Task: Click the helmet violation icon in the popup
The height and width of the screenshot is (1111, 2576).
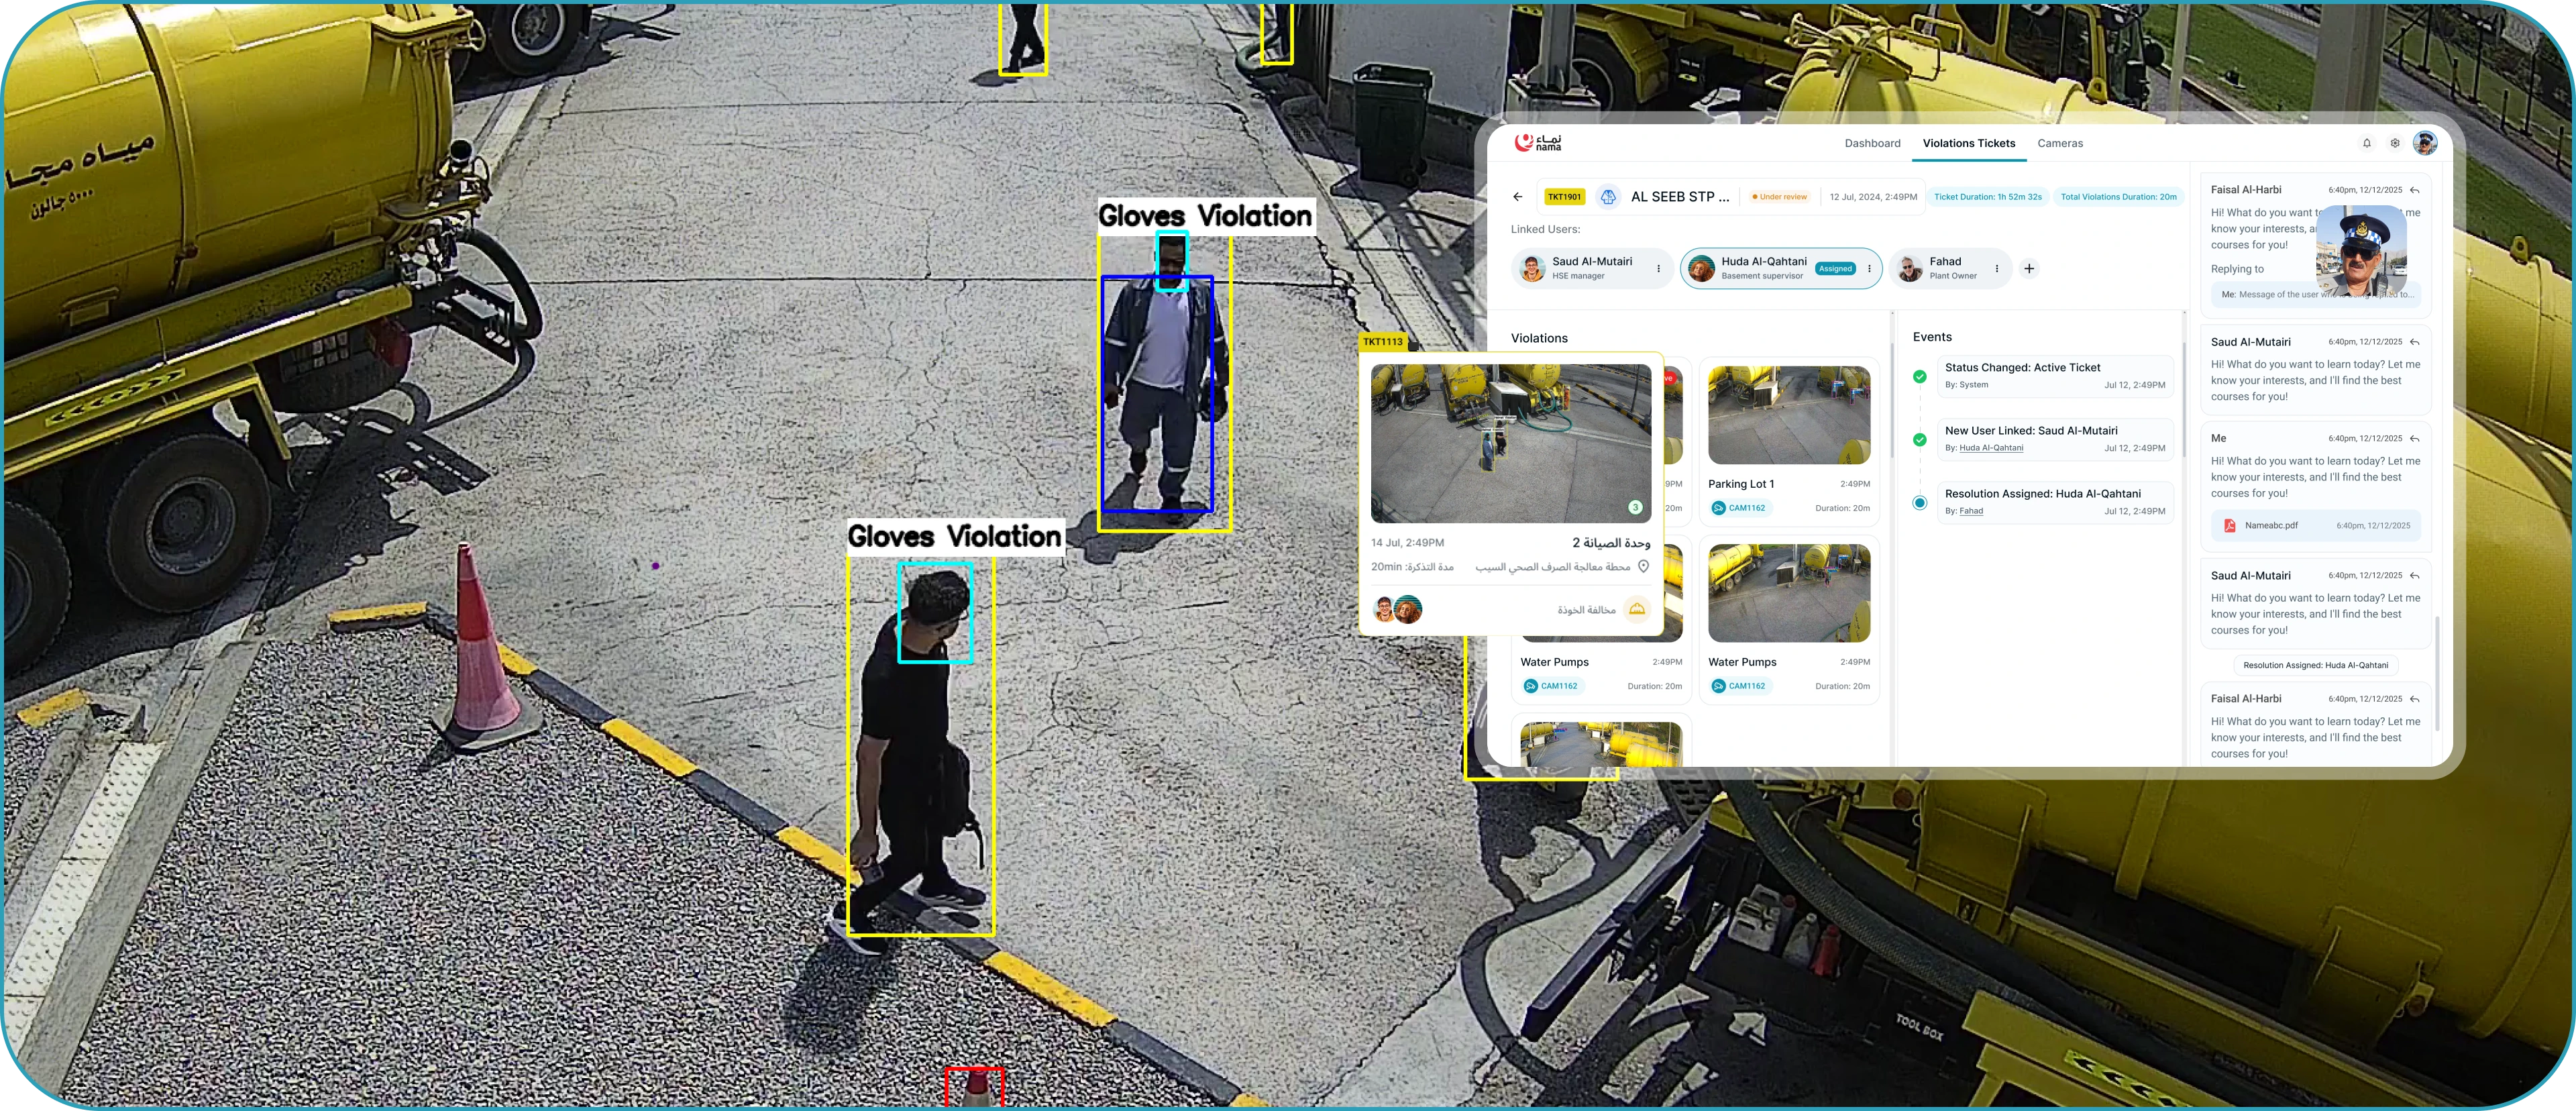Action: click(x=1637, y=609)
